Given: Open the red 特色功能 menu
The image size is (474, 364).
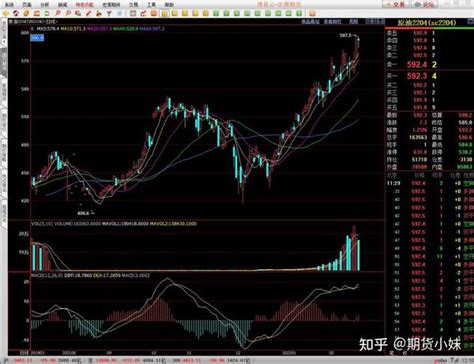Looking at the screenshot, I should [x=84, y=5].
